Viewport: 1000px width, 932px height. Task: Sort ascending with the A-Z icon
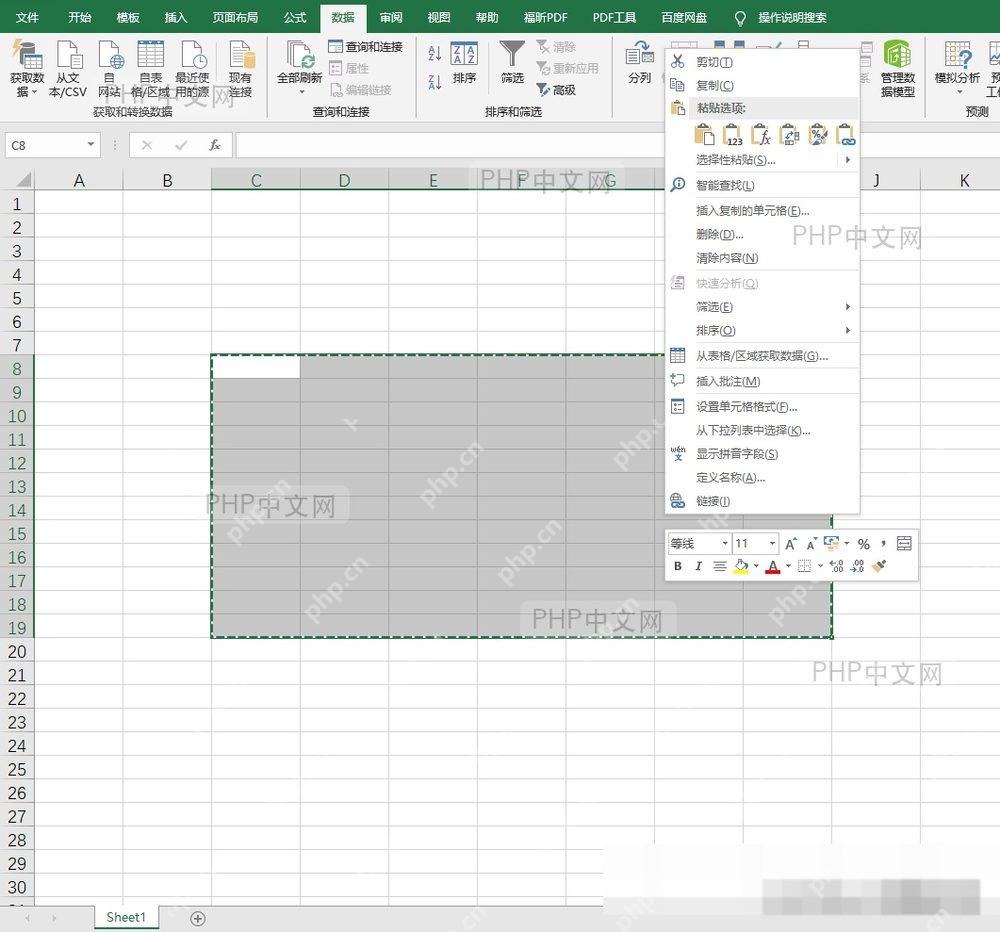click(x=434, y=54)
